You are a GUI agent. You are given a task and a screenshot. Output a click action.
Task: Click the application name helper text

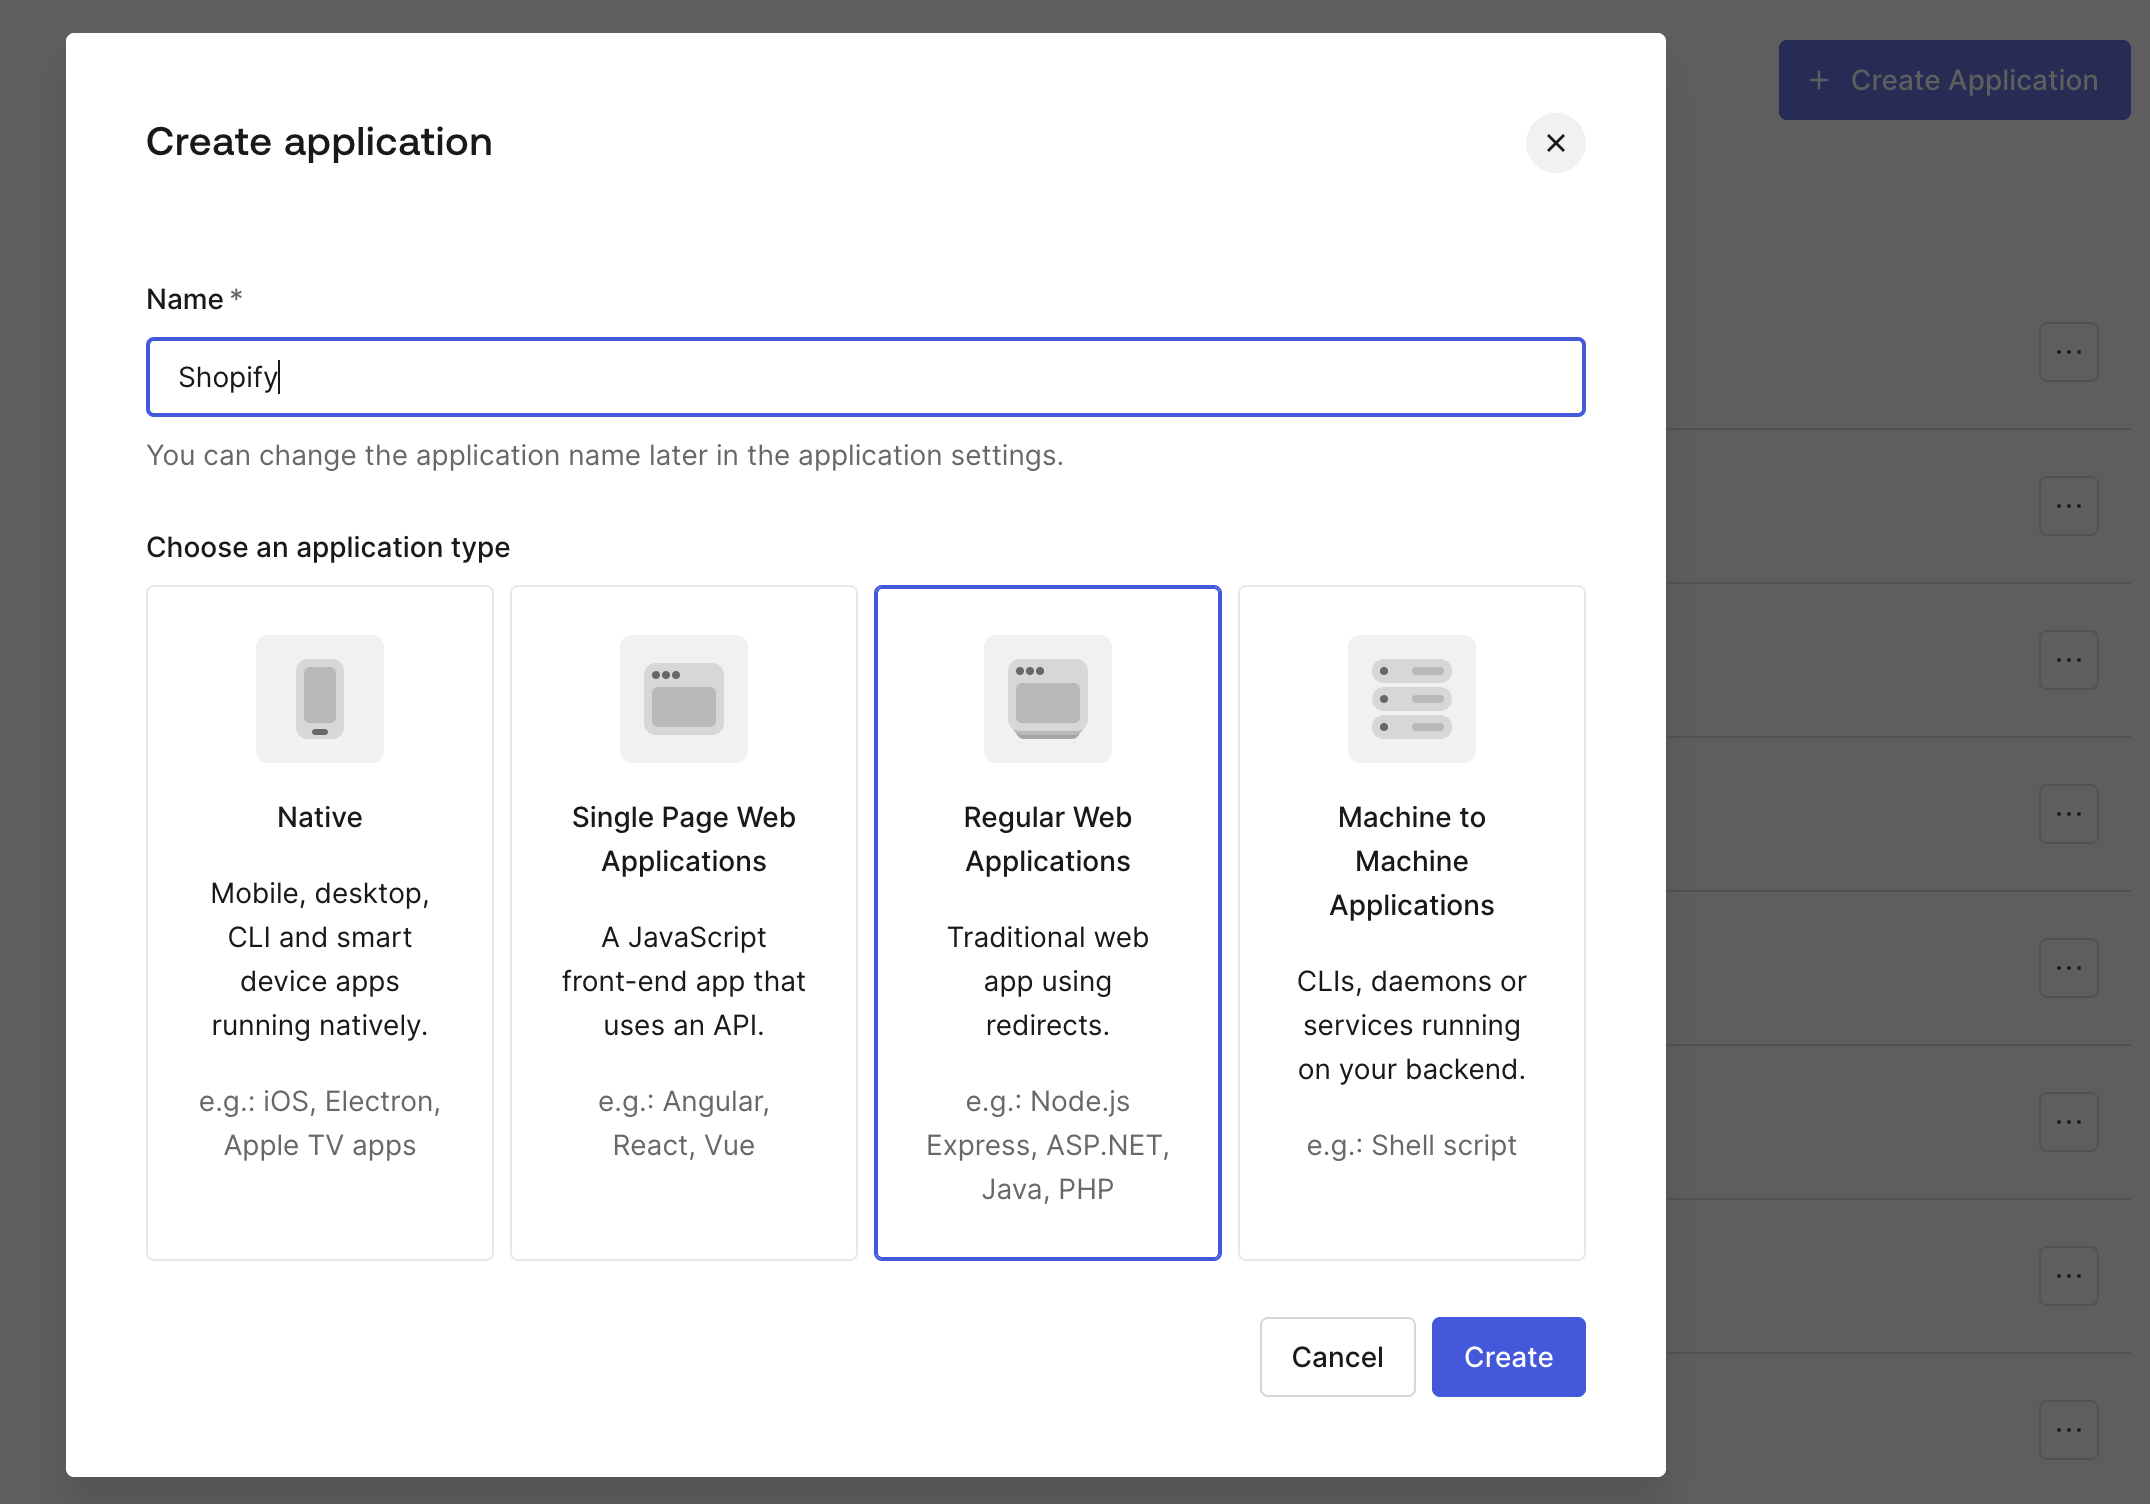[605, 455]
